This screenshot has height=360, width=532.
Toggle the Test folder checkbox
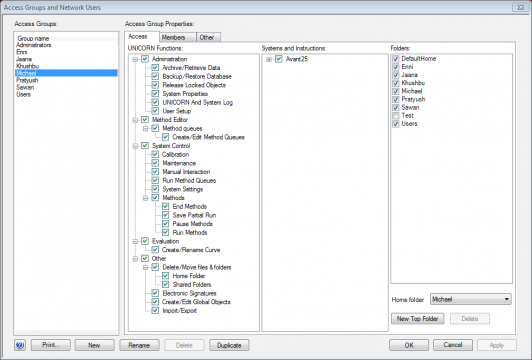(396, 116)
